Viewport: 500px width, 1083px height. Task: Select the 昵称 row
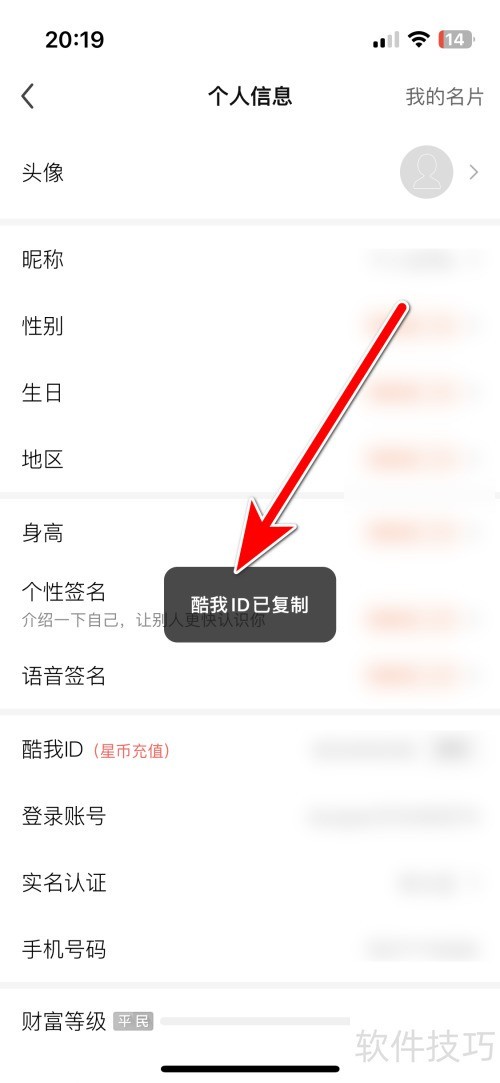[250, 260]
